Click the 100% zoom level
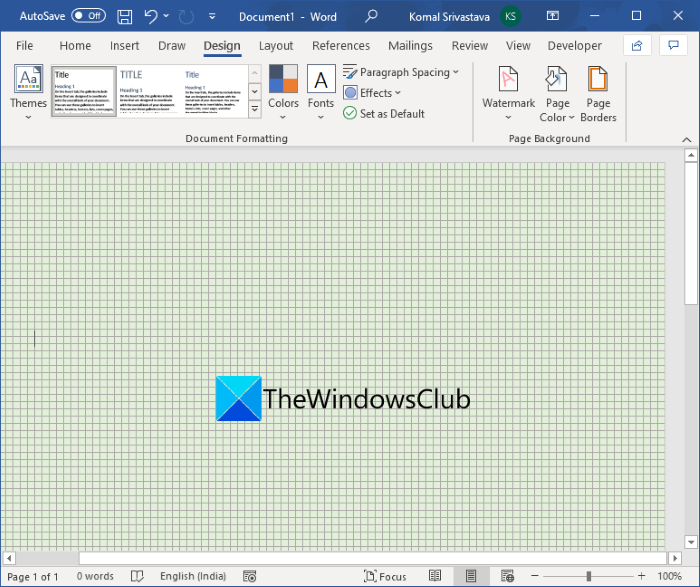Image resolution: width=700 pixels, height=587 pixels. (x=669, y=576)
